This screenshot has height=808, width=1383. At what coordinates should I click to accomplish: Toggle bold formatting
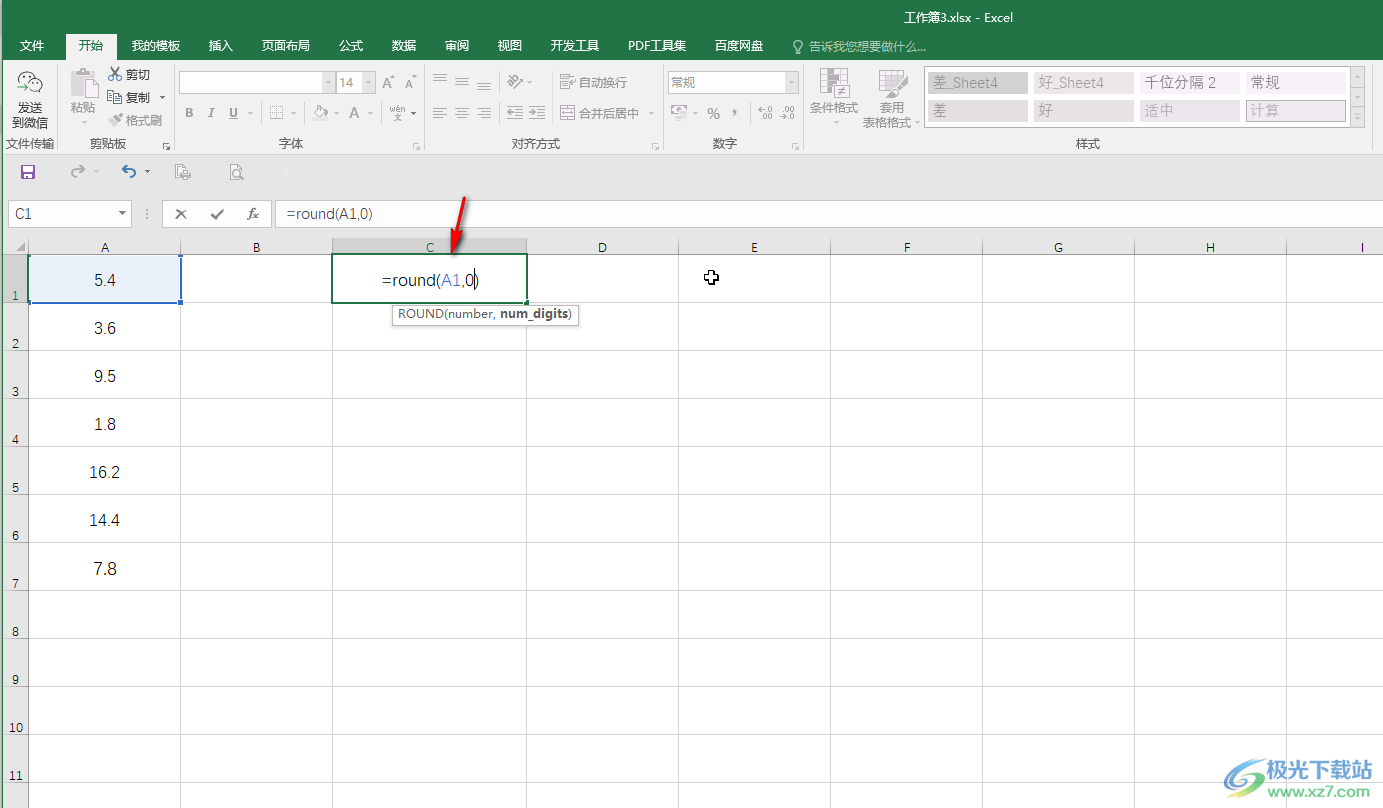(x=189, y=114)
